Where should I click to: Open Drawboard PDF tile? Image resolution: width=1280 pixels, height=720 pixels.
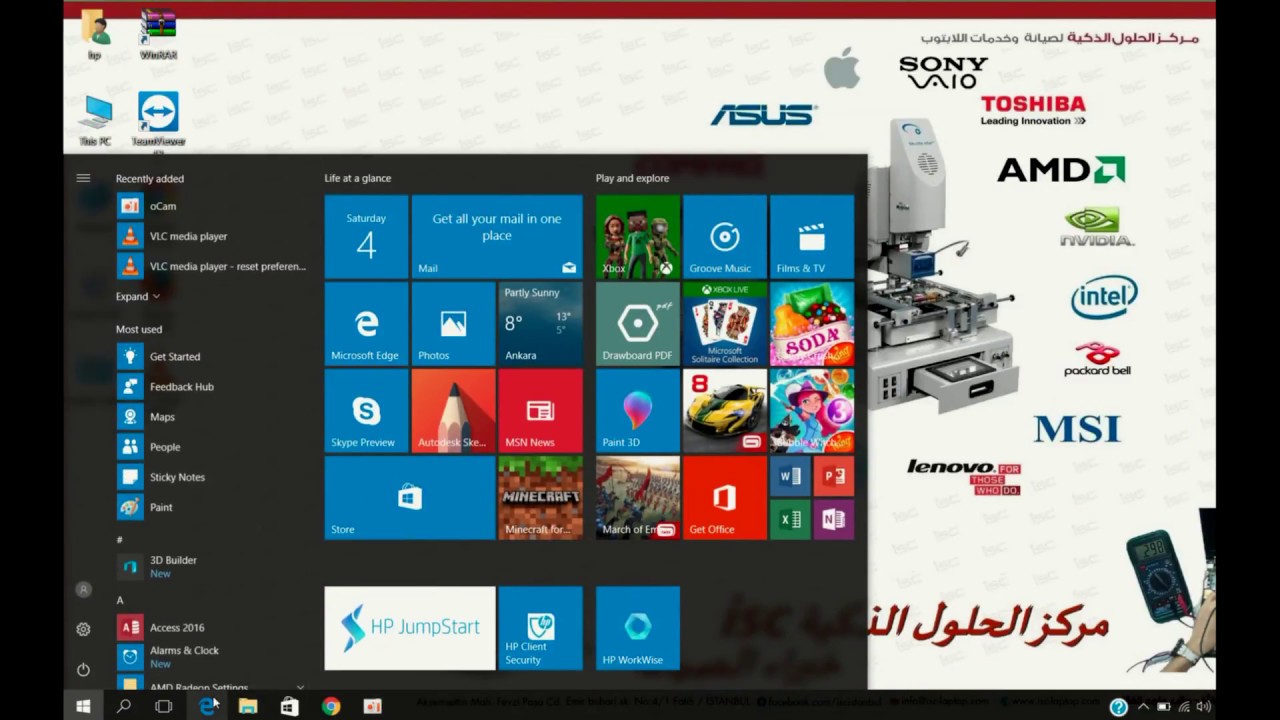[637, 323]
